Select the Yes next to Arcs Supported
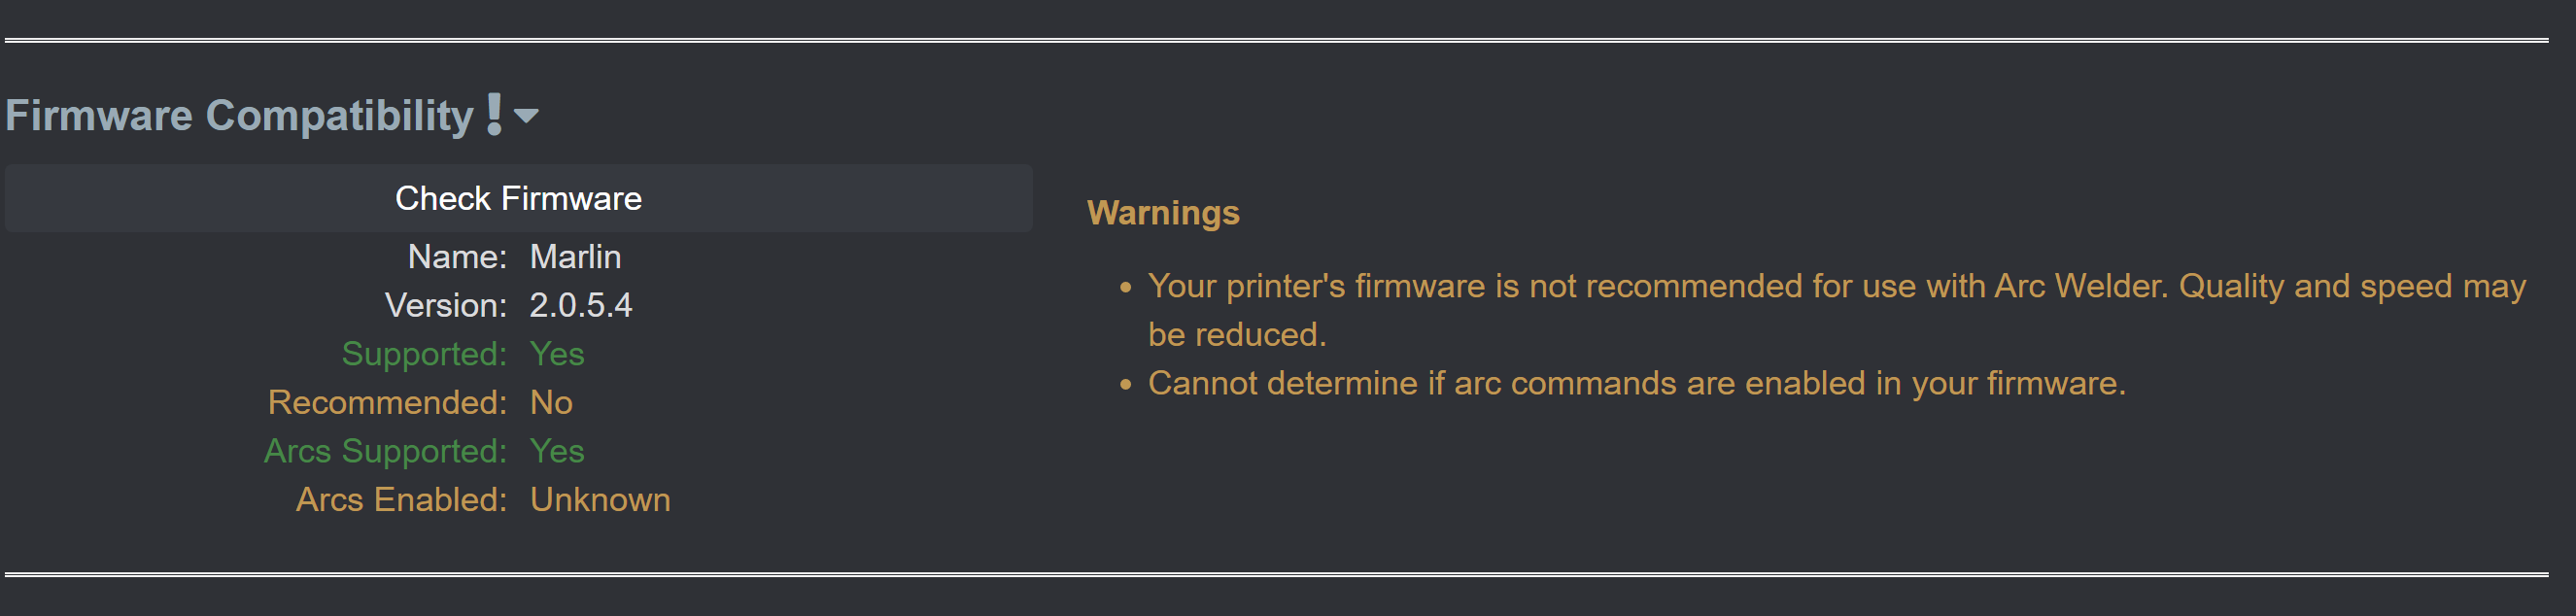Viewport: 2576px width, 616px height. coord(556,451)
